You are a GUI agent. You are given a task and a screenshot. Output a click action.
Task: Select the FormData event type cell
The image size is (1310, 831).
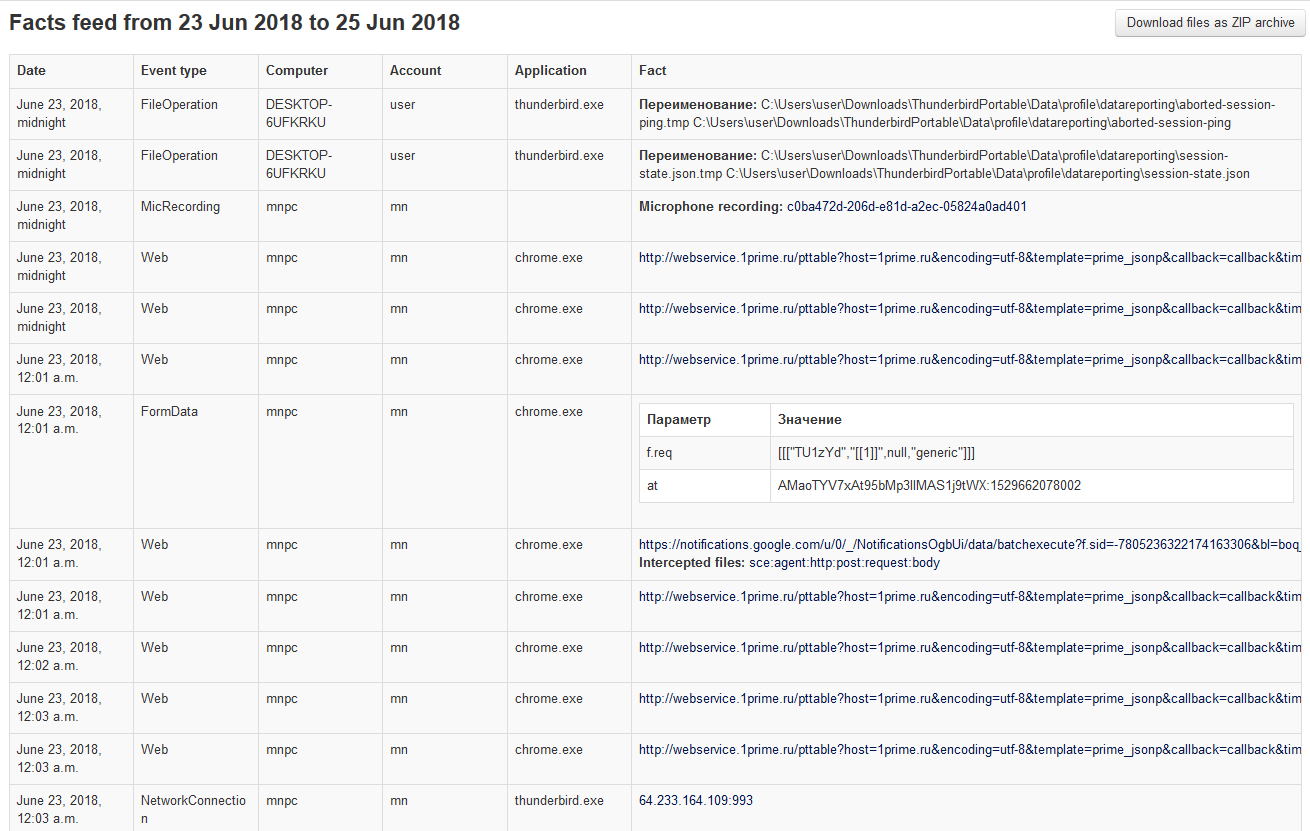[169, 412]
